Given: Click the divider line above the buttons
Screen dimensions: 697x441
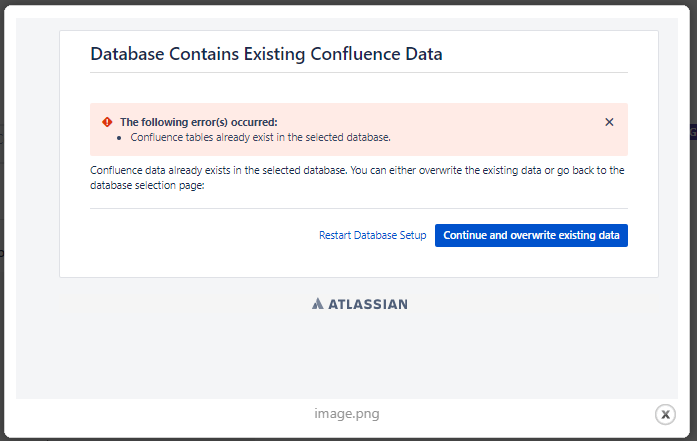Looking at the screenshot, I should [358, 209].
